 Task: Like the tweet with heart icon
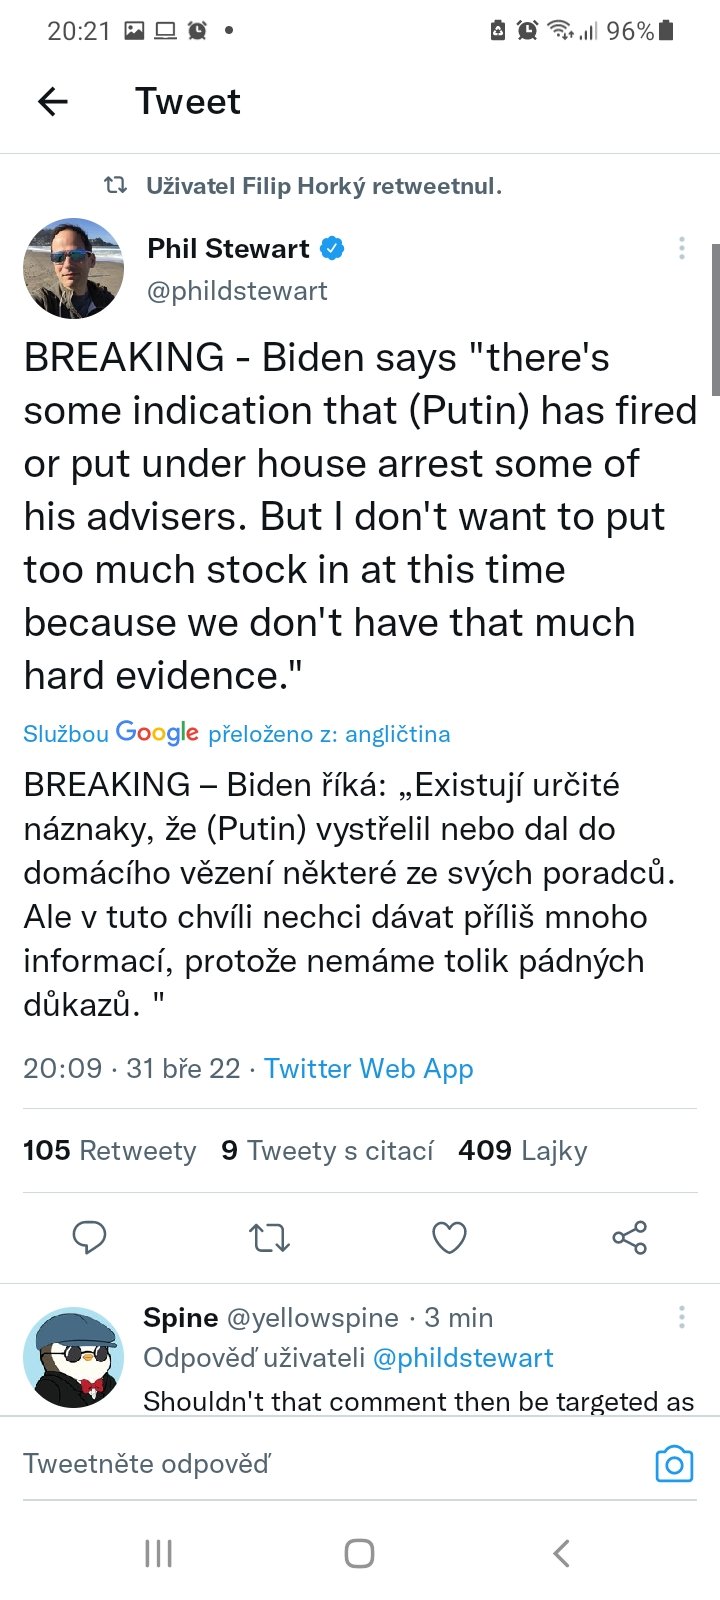[x=449, y=1238]
